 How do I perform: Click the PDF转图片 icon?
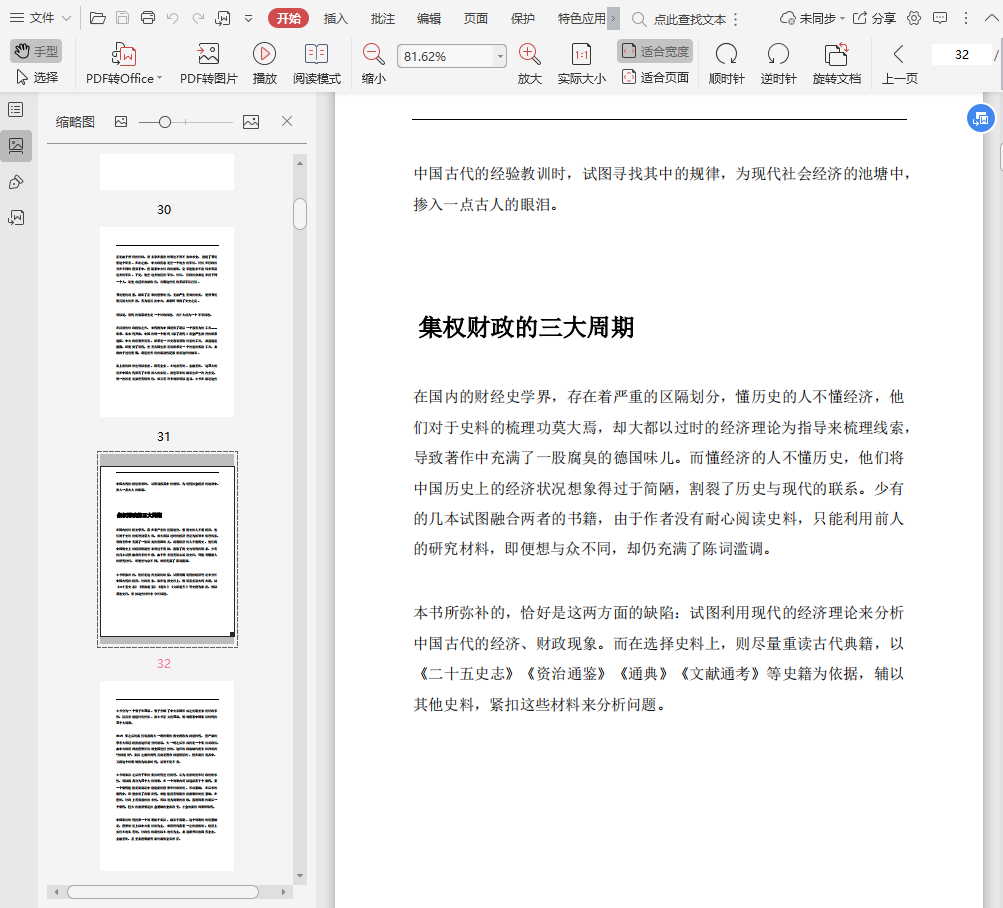coord(208,55)
